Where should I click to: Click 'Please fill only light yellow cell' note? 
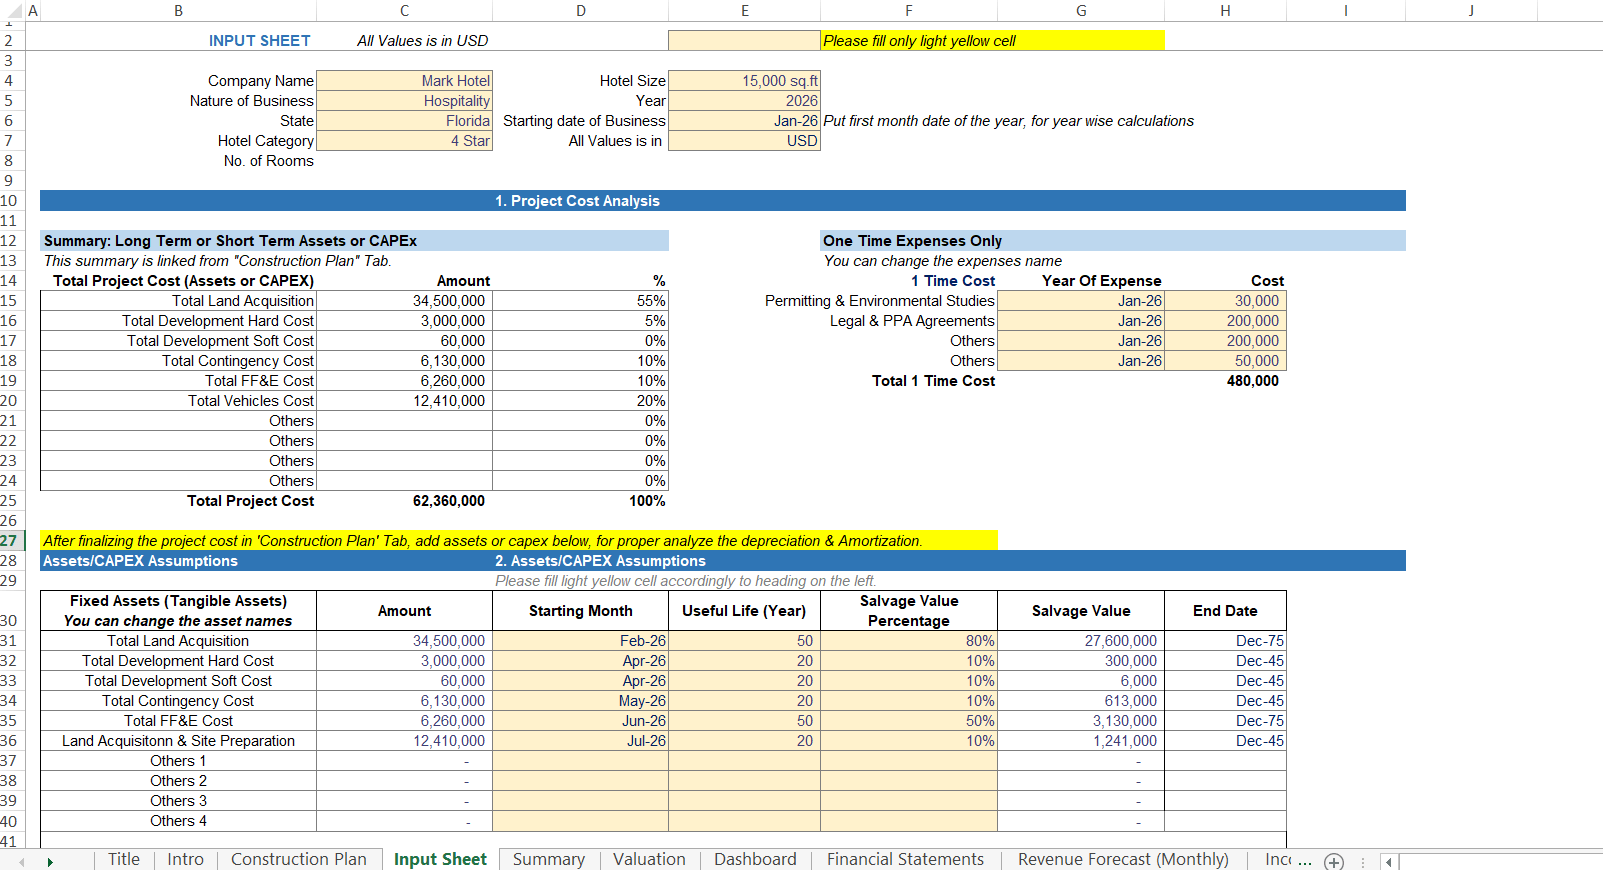coord(992,41)
